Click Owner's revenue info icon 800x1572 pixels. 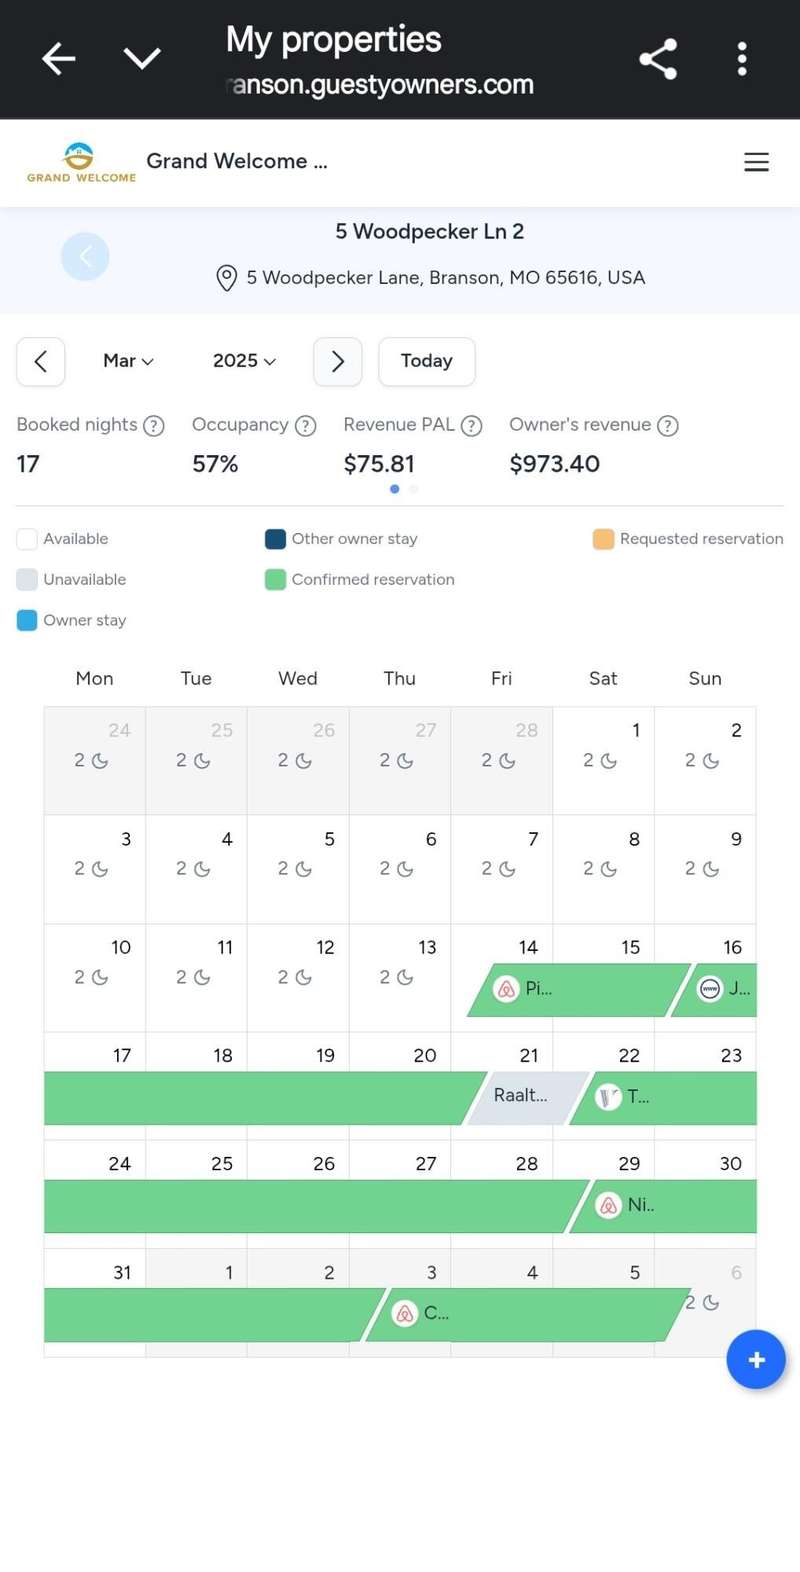pos(667,426)
